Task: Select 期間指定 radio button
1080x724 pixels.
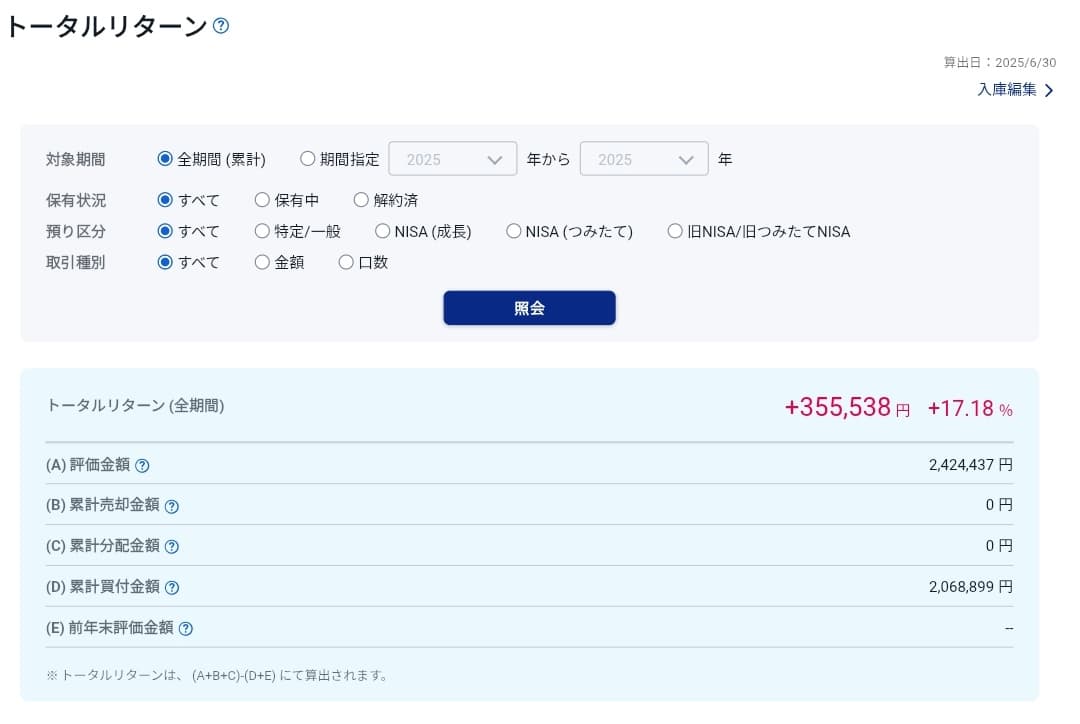Action: [308, 159]
